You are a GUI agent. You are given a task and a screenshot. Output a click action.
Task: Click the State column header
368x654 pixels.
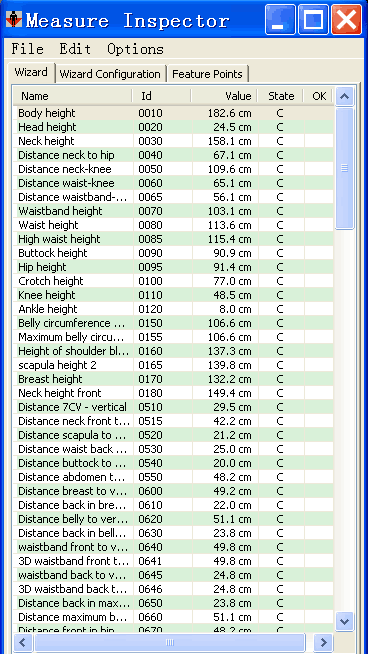tap(280, 96)
